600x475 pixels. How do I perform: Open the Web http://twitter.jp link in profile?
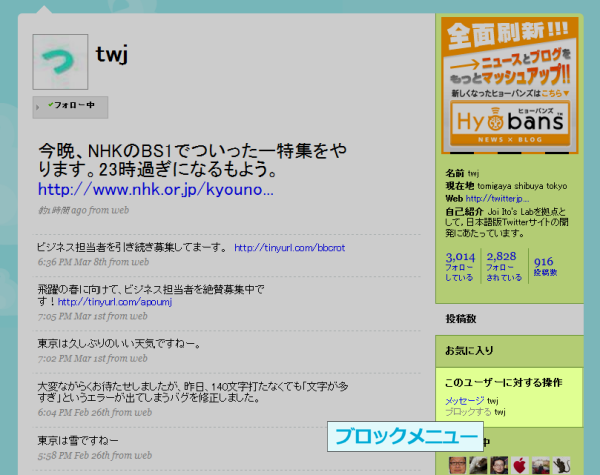pos(497,198)
